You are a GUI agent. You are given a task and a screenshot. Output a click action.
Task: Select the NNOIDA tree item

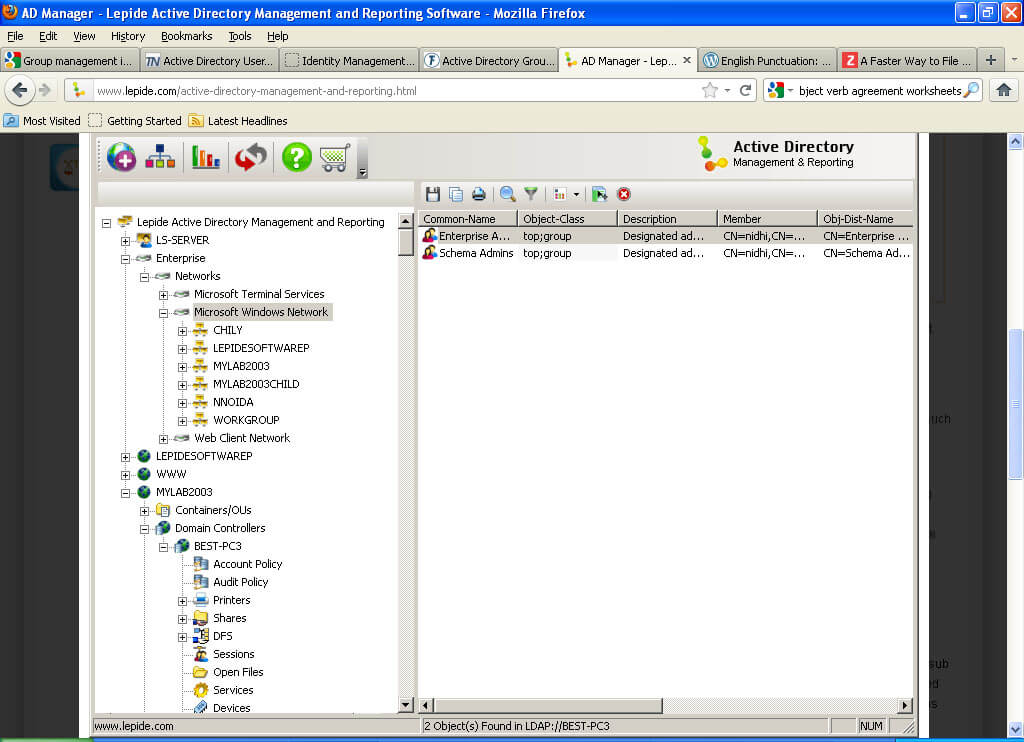[232, 402]
